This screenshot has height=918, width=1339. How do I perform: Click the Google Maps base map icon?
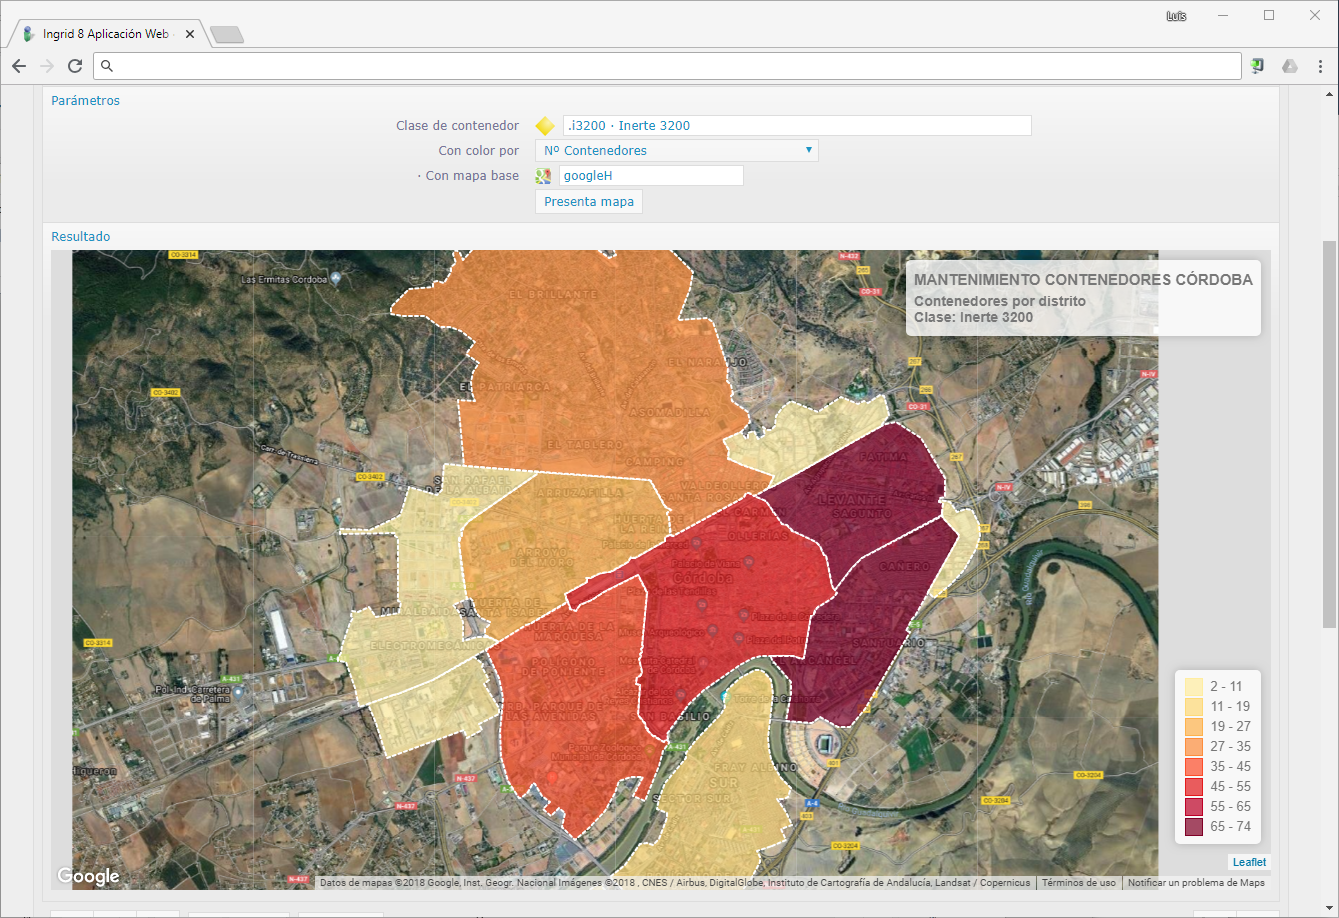[544, 176]
